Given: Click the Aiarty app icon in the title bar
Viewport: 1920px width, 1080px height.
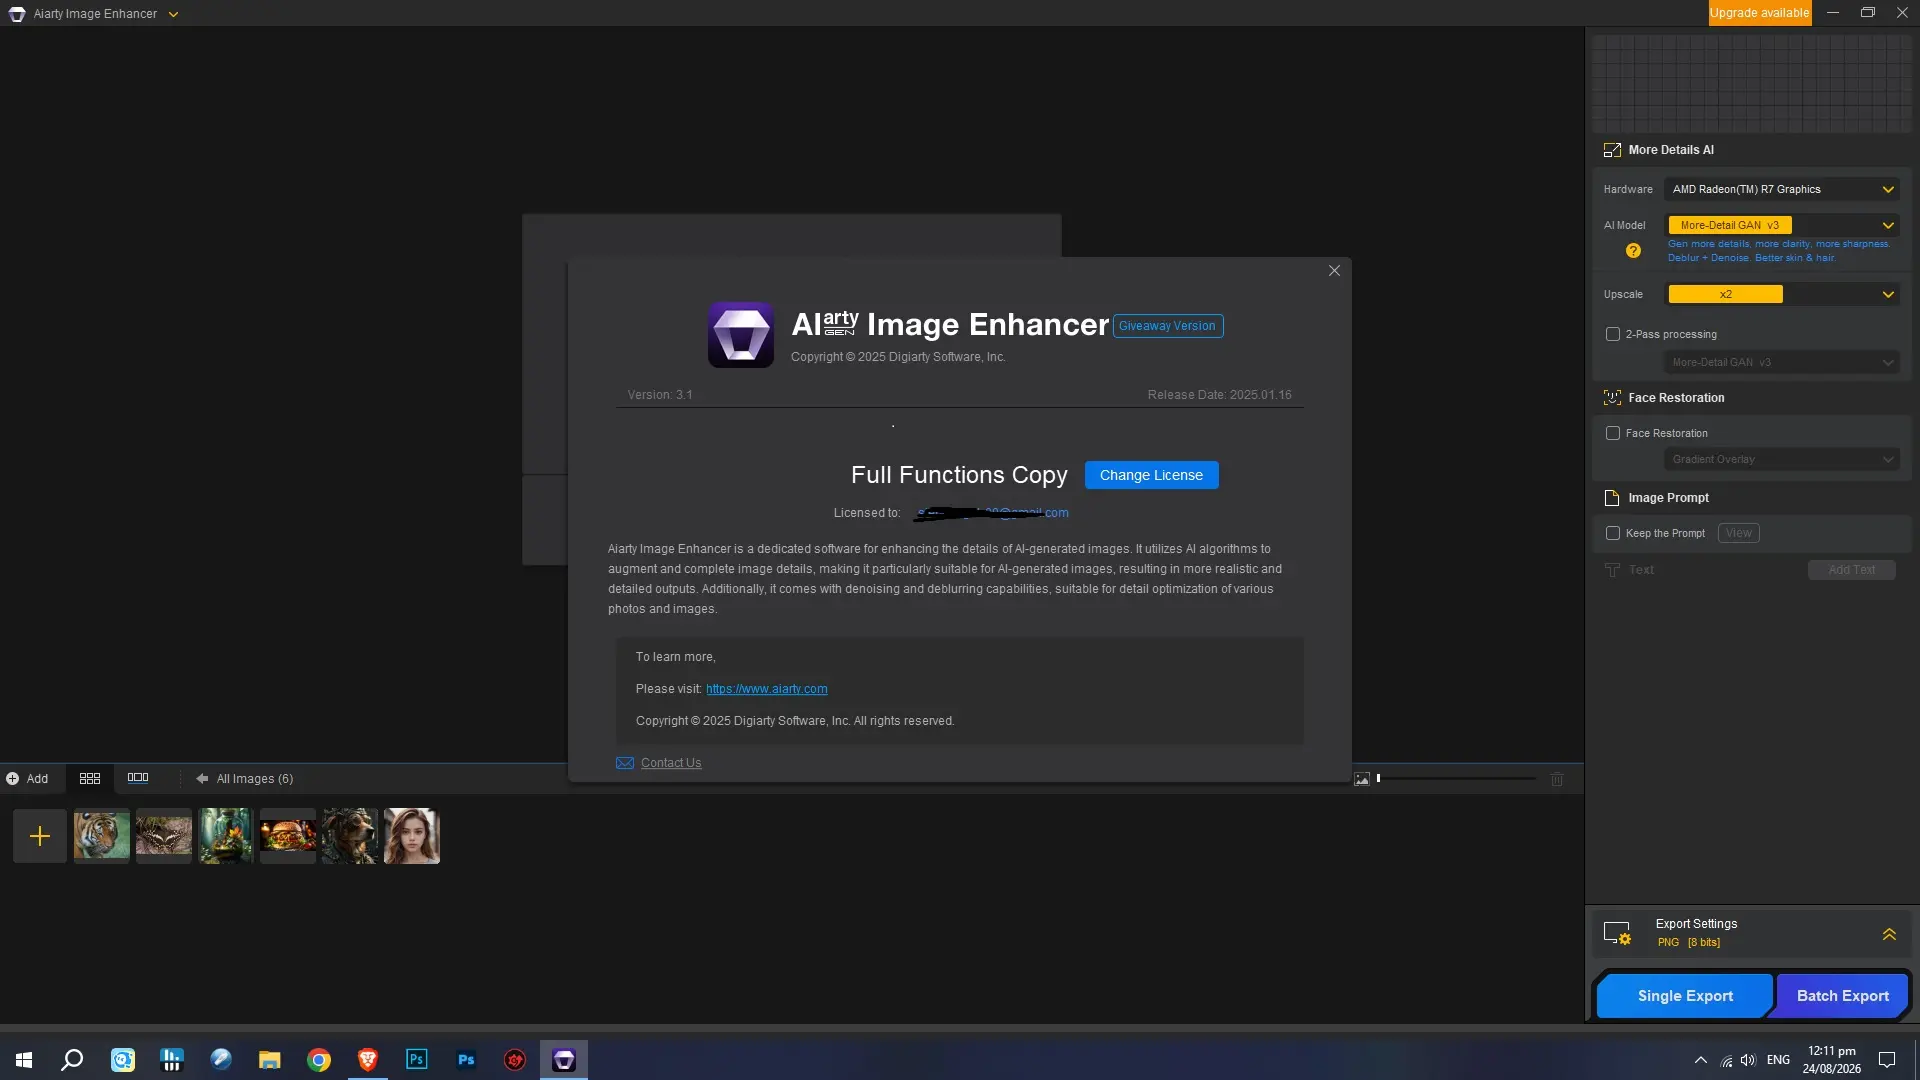Looking at the screenshot, I should [x=17, y=14].
